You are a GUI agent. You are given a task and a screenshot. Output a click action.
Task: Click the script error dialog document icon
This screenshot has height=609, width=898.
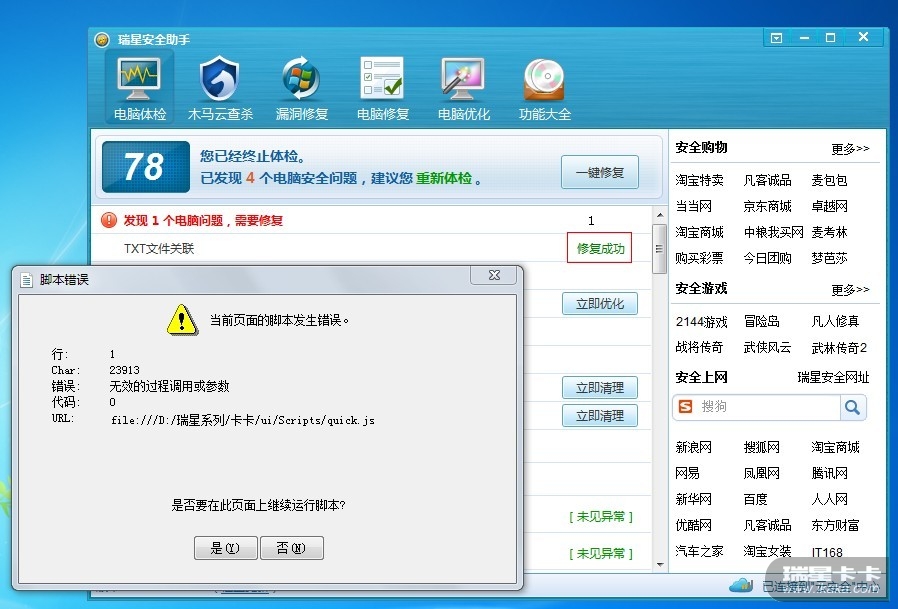(26, 280)
